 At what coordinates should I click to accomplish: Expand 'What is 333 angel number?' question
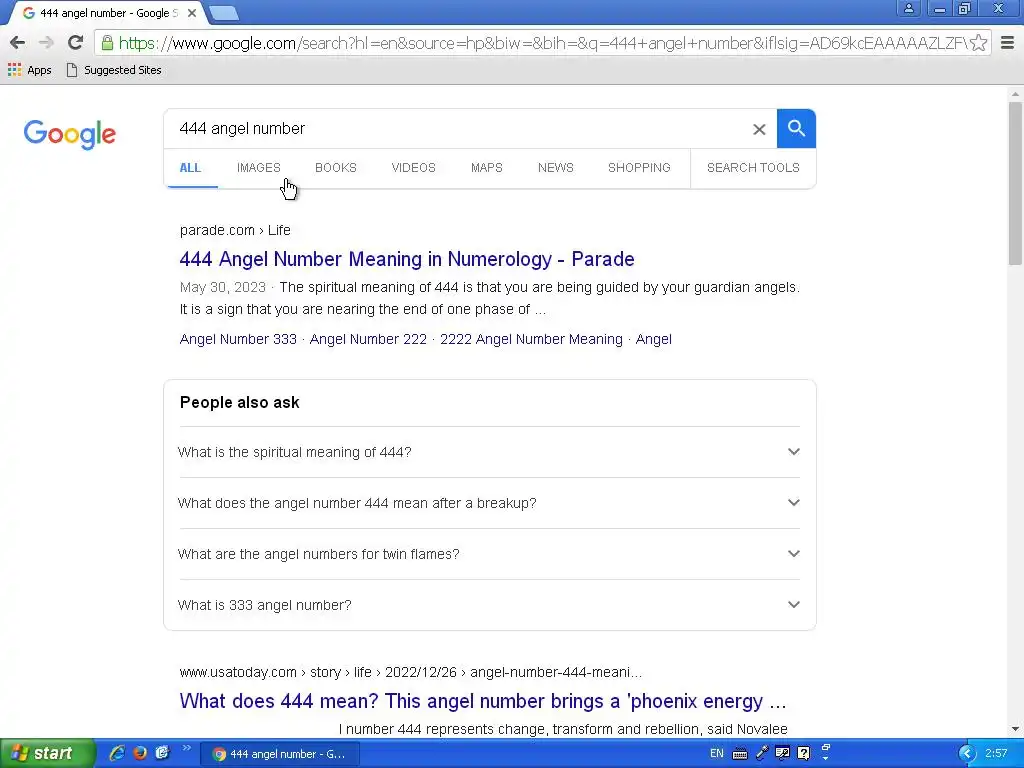pyautogui.click(x=489, y=605)
